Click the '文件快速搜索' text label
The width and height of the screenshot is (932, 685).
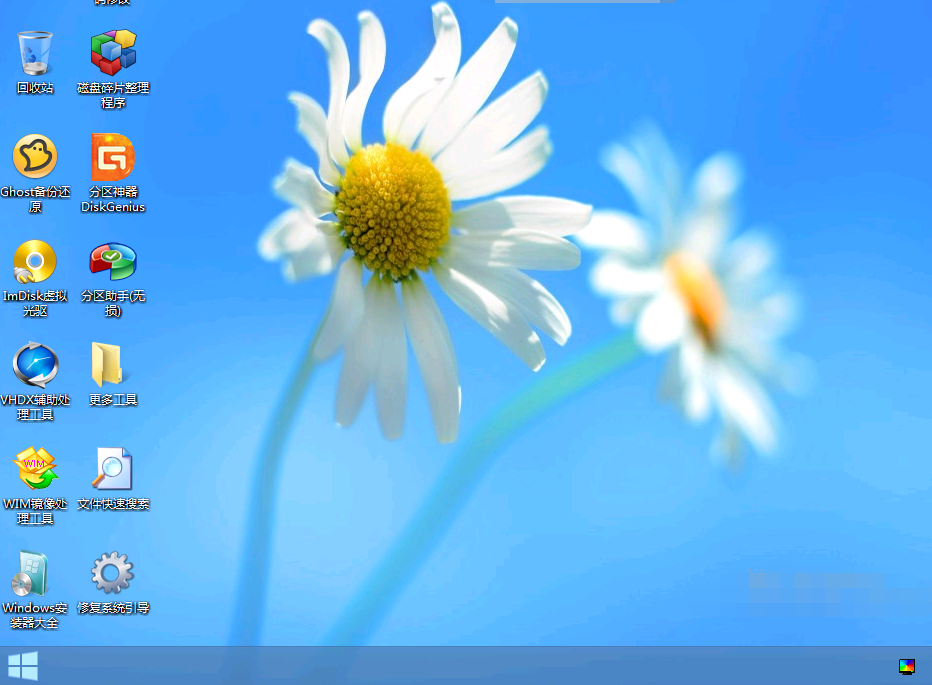click(113, 504)
